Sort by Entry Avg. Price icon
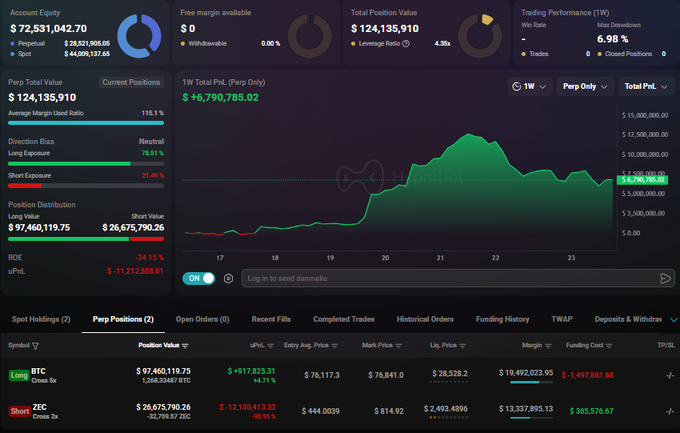Screen dimensions: 680x433 click(x=334, y=346)
